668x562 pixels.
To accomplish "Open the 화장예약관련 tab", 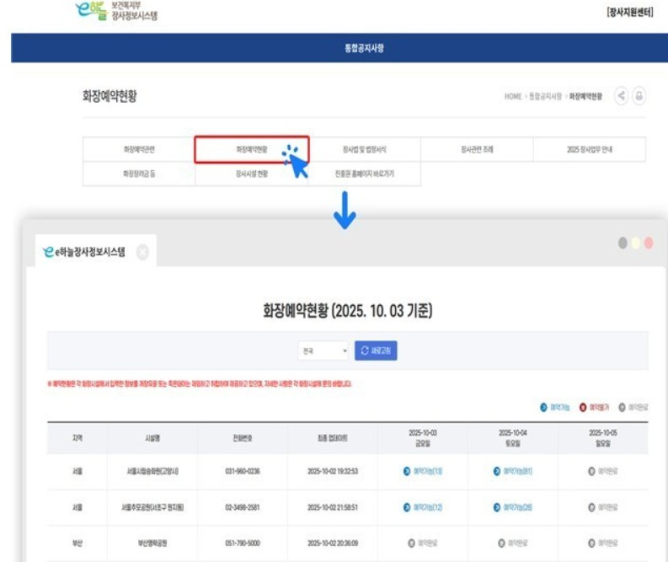I will coord(138,150).
